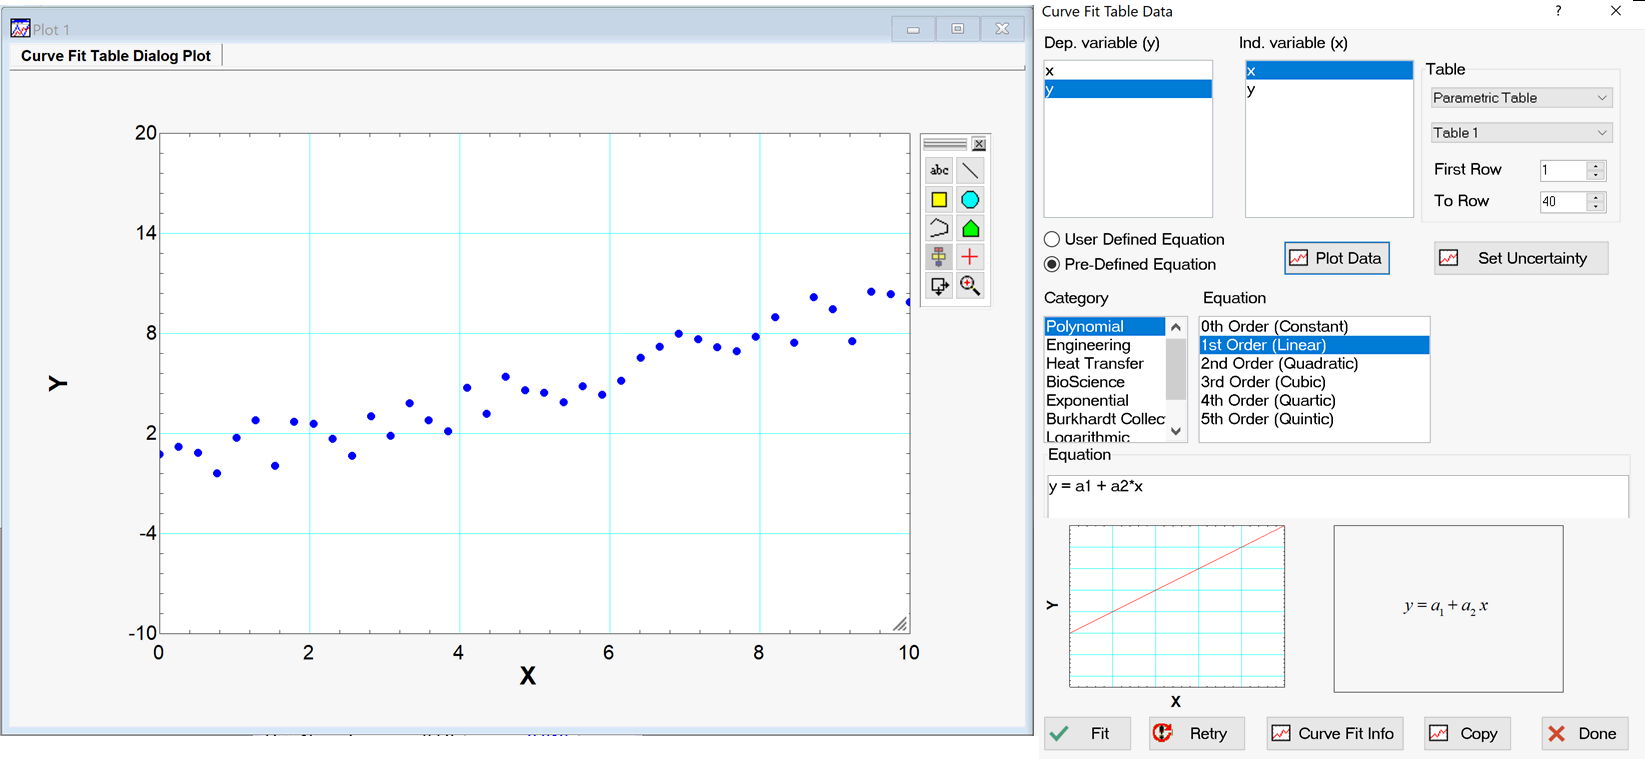Select User Defined Equation option
The height and width of the screenshot is (759, 1645).
tap(1052, 240)
